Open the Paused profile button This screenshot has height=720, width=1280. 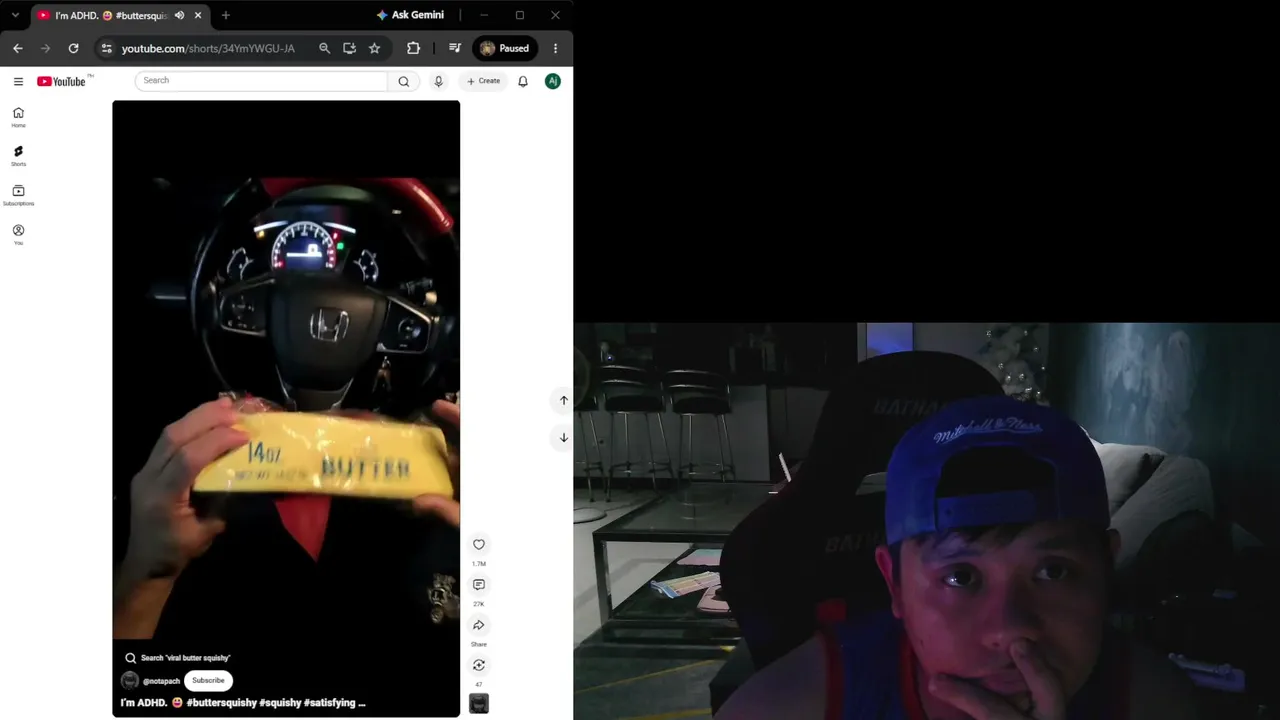tap(505, 48)
